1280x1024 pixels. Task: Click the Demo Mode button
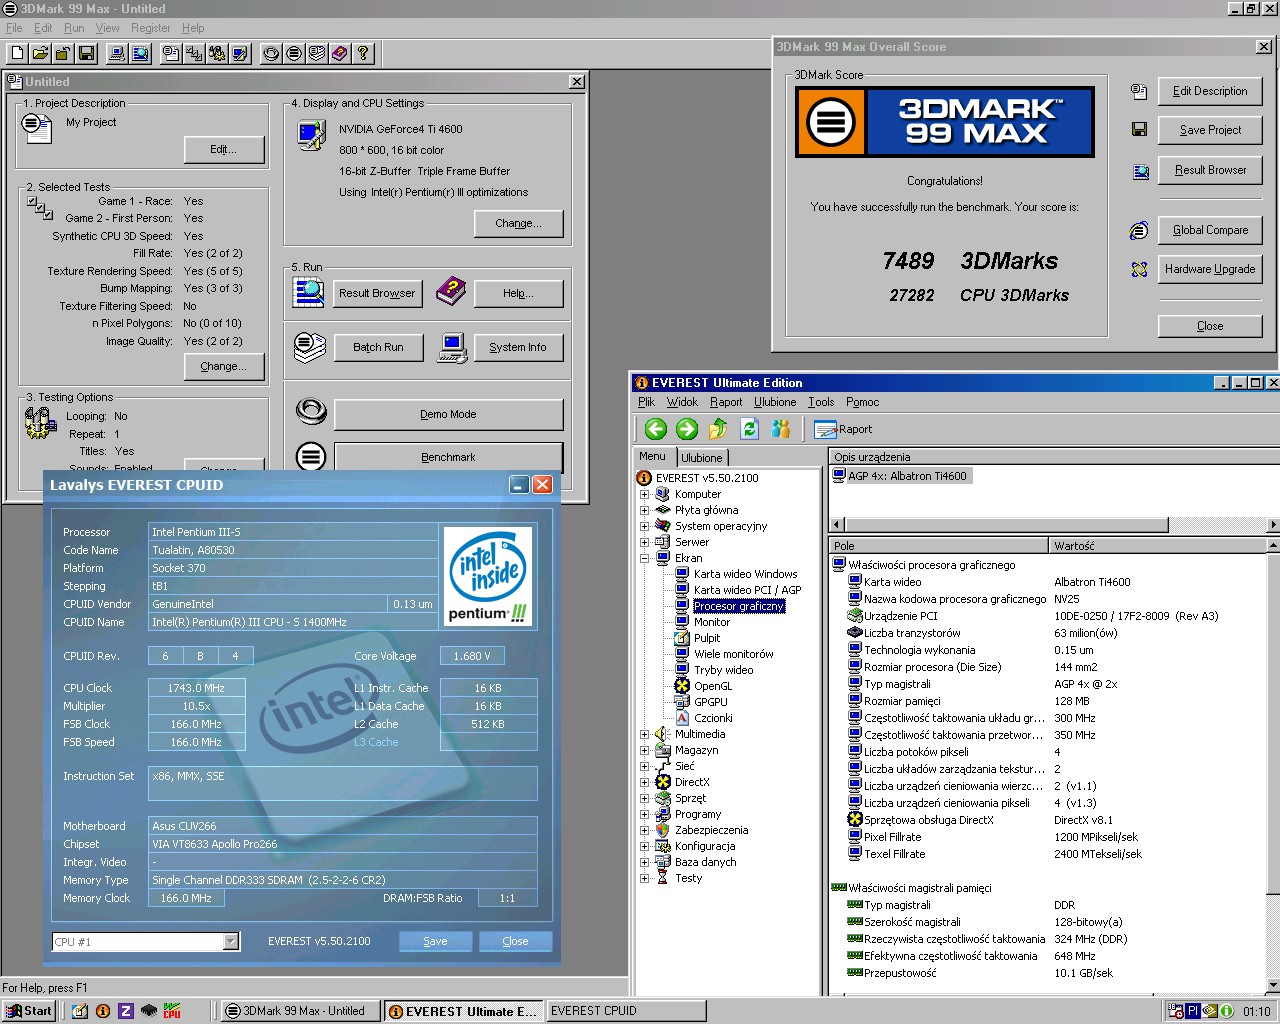click(x=448, y=414)
